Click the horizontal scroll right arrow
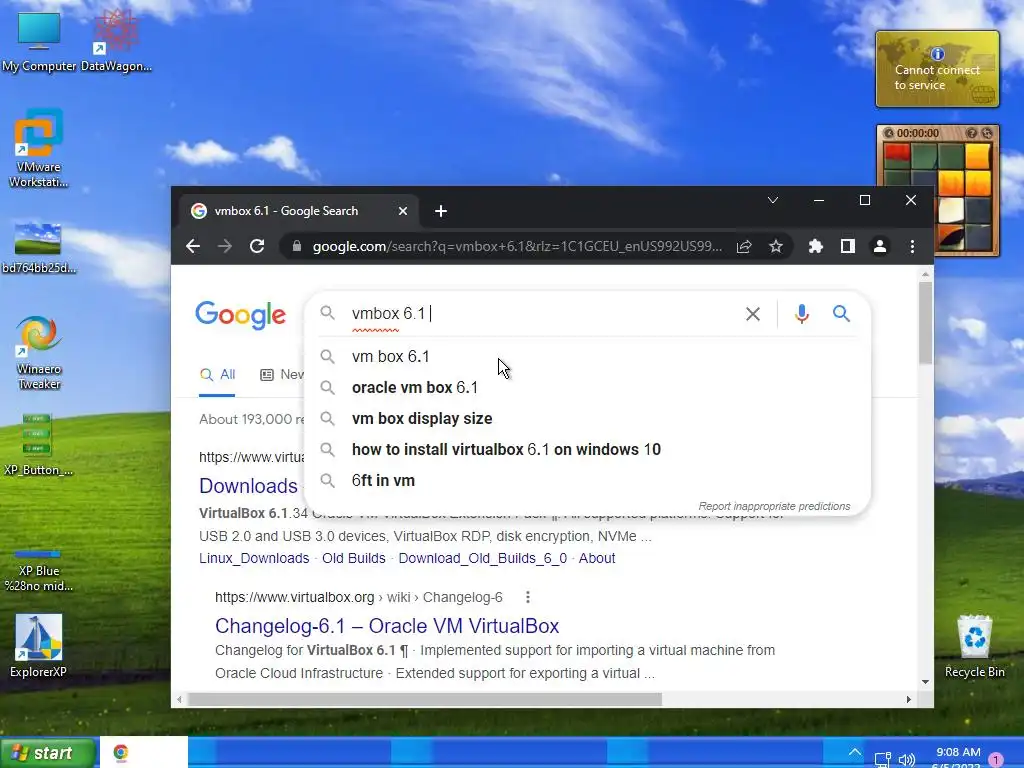 908,699
